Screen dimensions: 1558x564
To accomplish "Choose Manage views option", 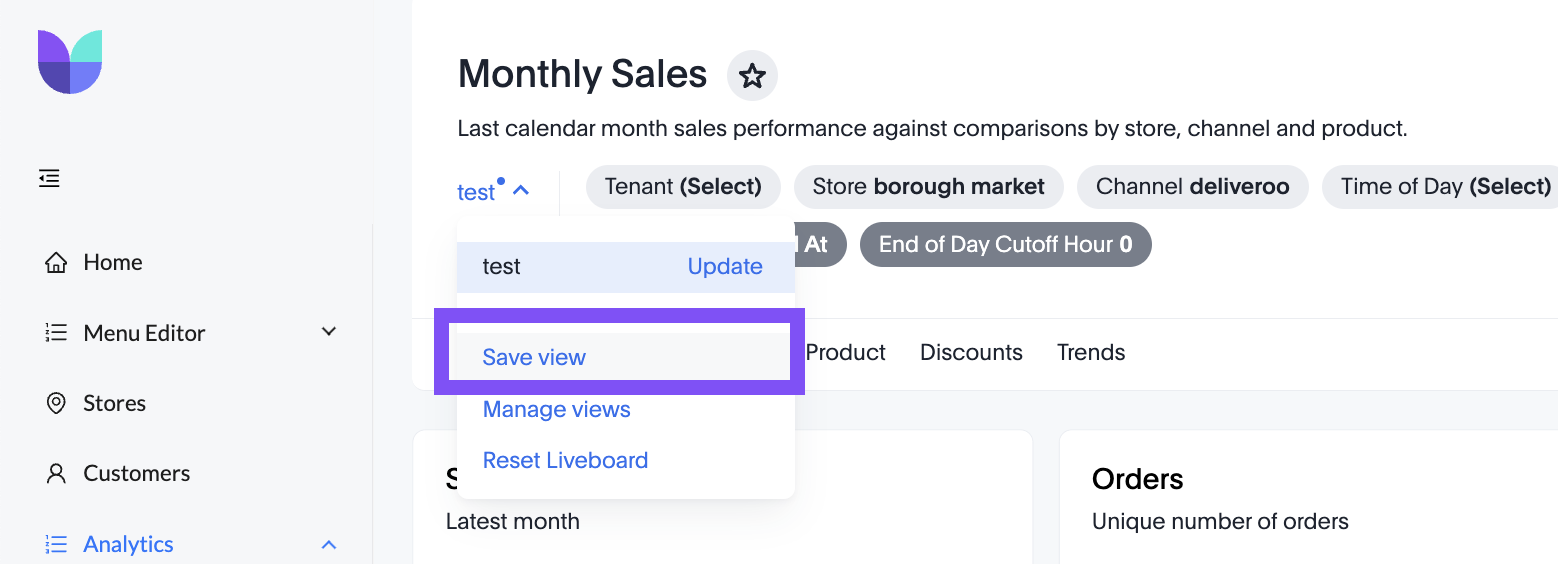I will coord(556,409).
